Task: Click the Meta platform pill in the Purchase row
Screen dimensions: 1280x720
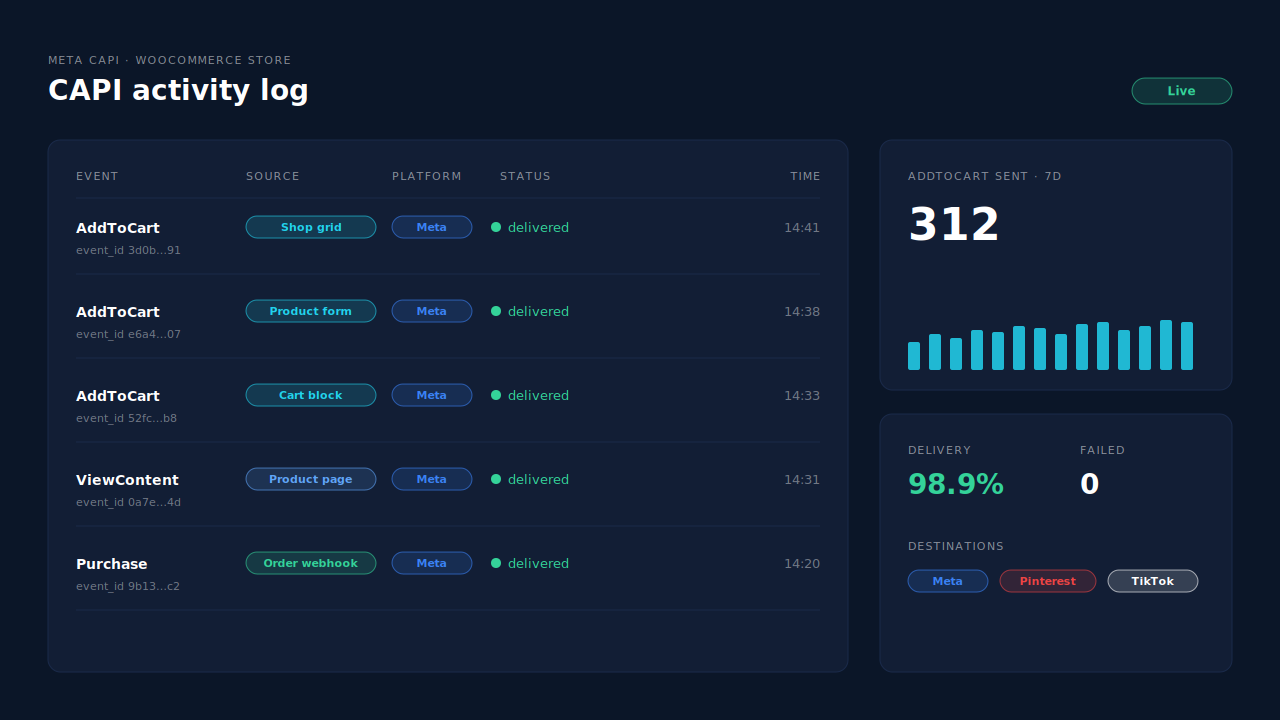Action: (432, 563)
